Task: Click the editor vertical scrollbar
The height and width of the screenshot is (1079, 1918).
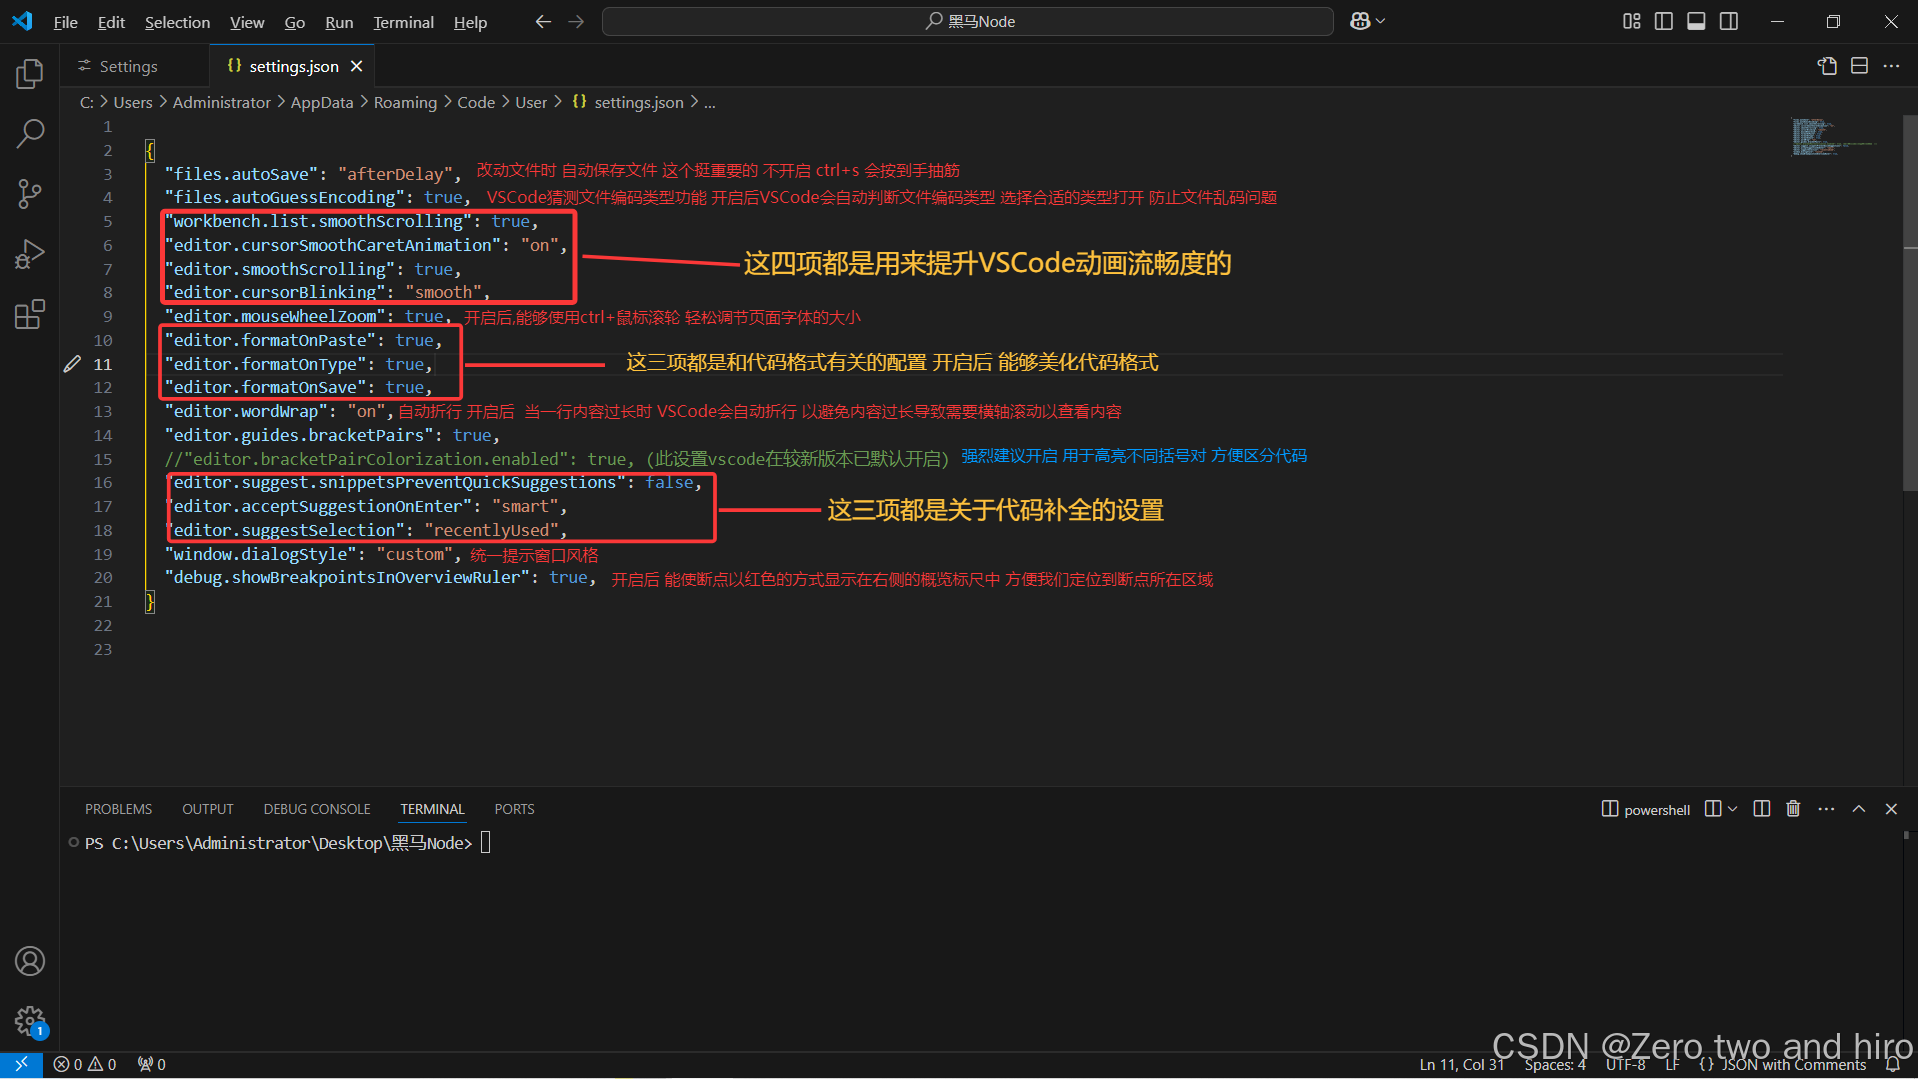Action: click(x=1910, y=304)
